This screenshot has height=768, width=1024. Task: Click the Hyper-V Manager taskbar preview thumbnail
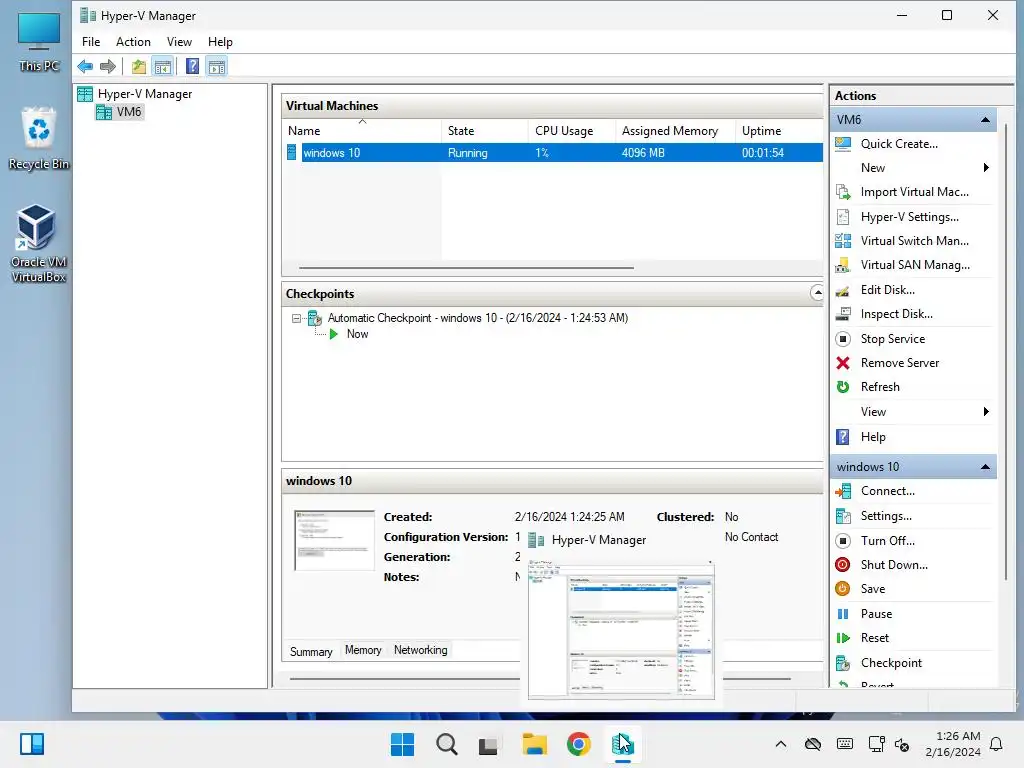pos(621,630)
